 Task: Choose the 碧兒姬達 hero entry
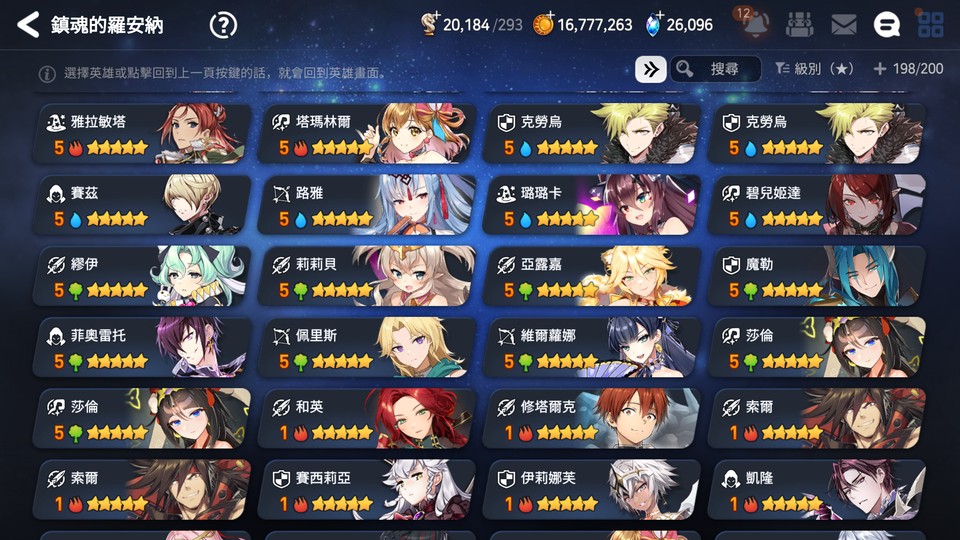(x=817, y=204)
